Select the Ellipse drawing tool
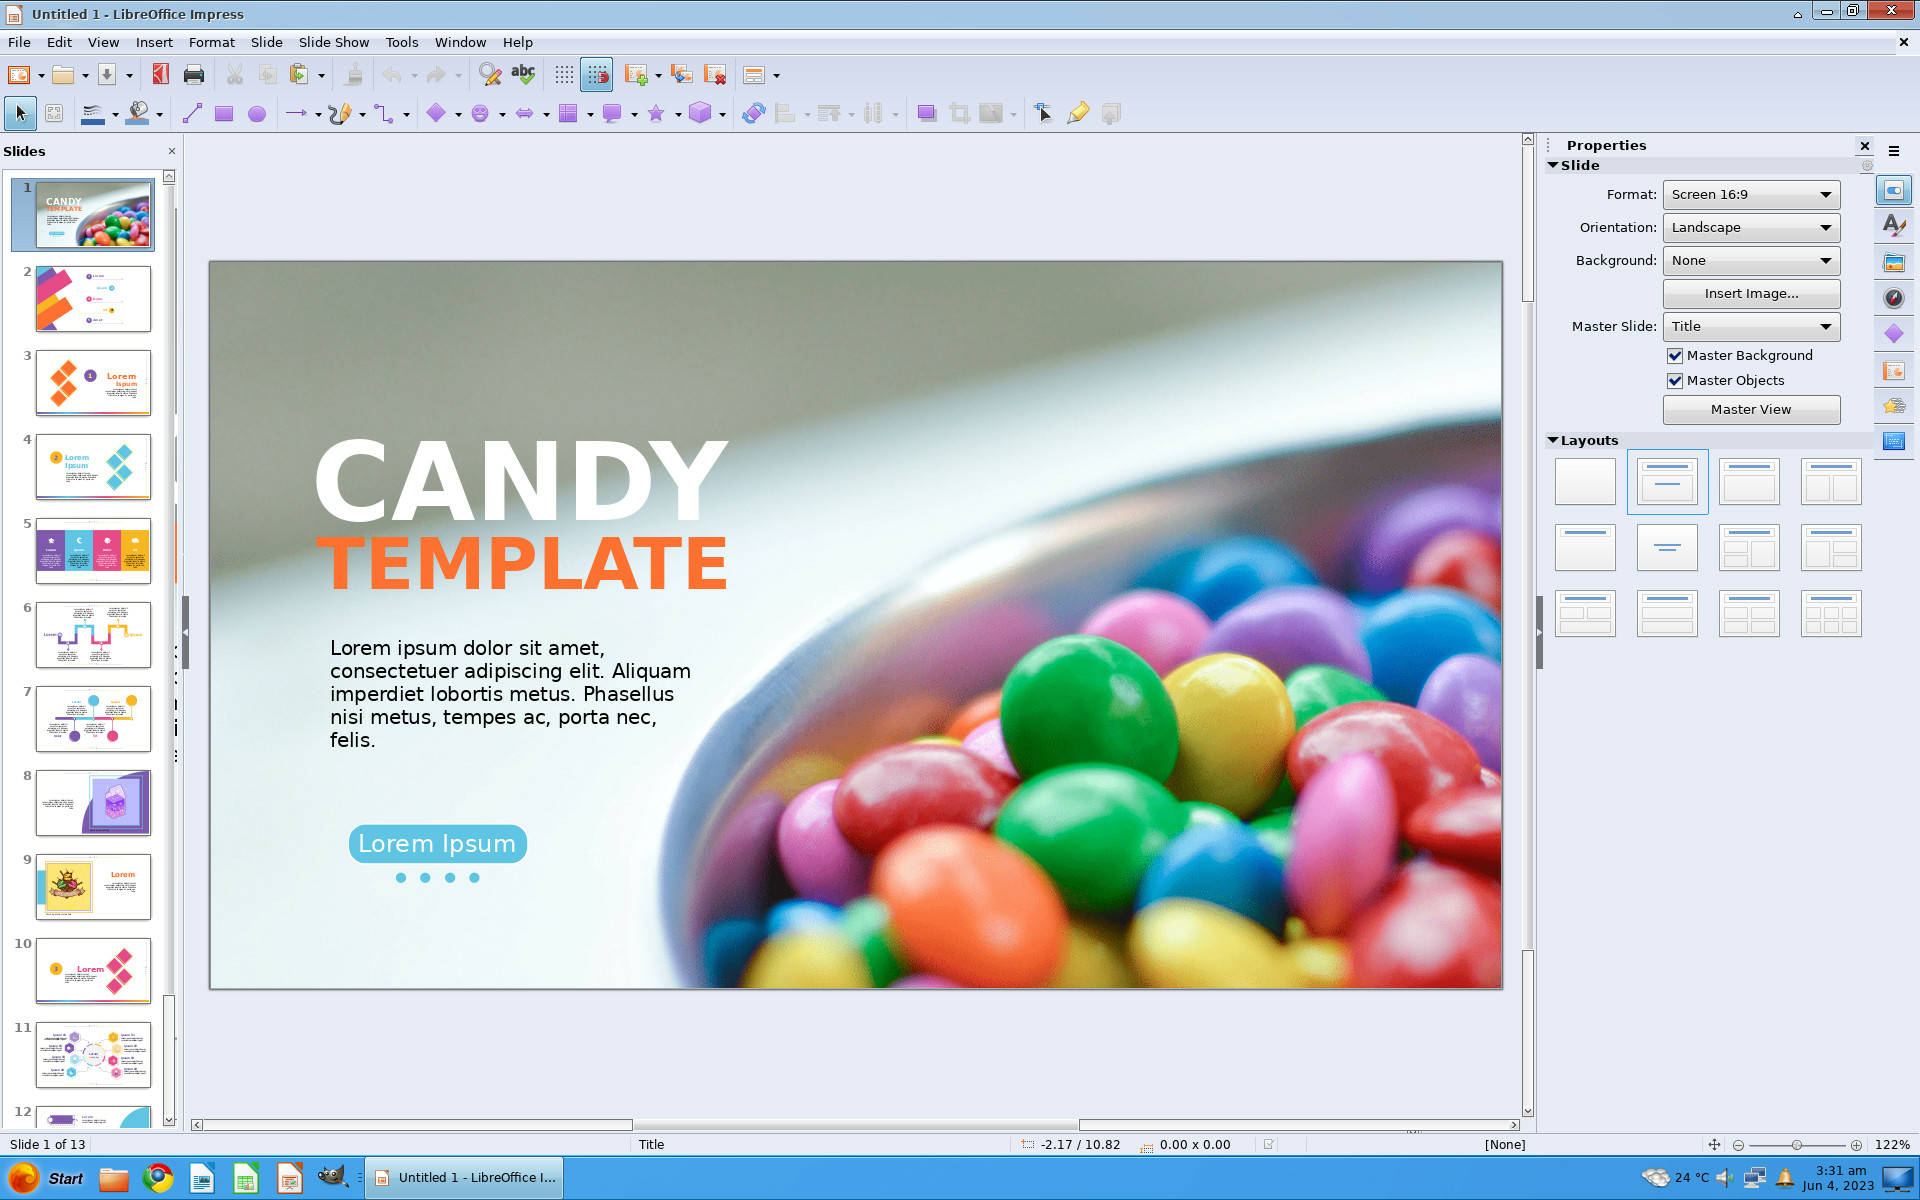1920x1200 pixels. tap(257, 114)
